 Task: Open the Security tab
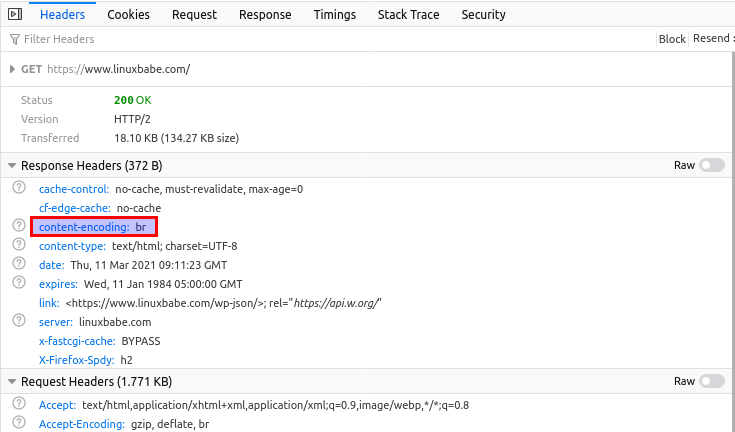[x=483, y=15]
